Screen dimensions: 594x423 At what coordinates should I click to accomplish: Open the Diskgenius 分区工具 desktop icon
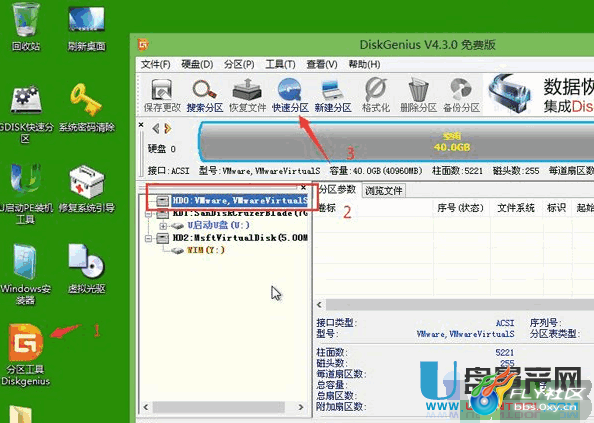25,354
